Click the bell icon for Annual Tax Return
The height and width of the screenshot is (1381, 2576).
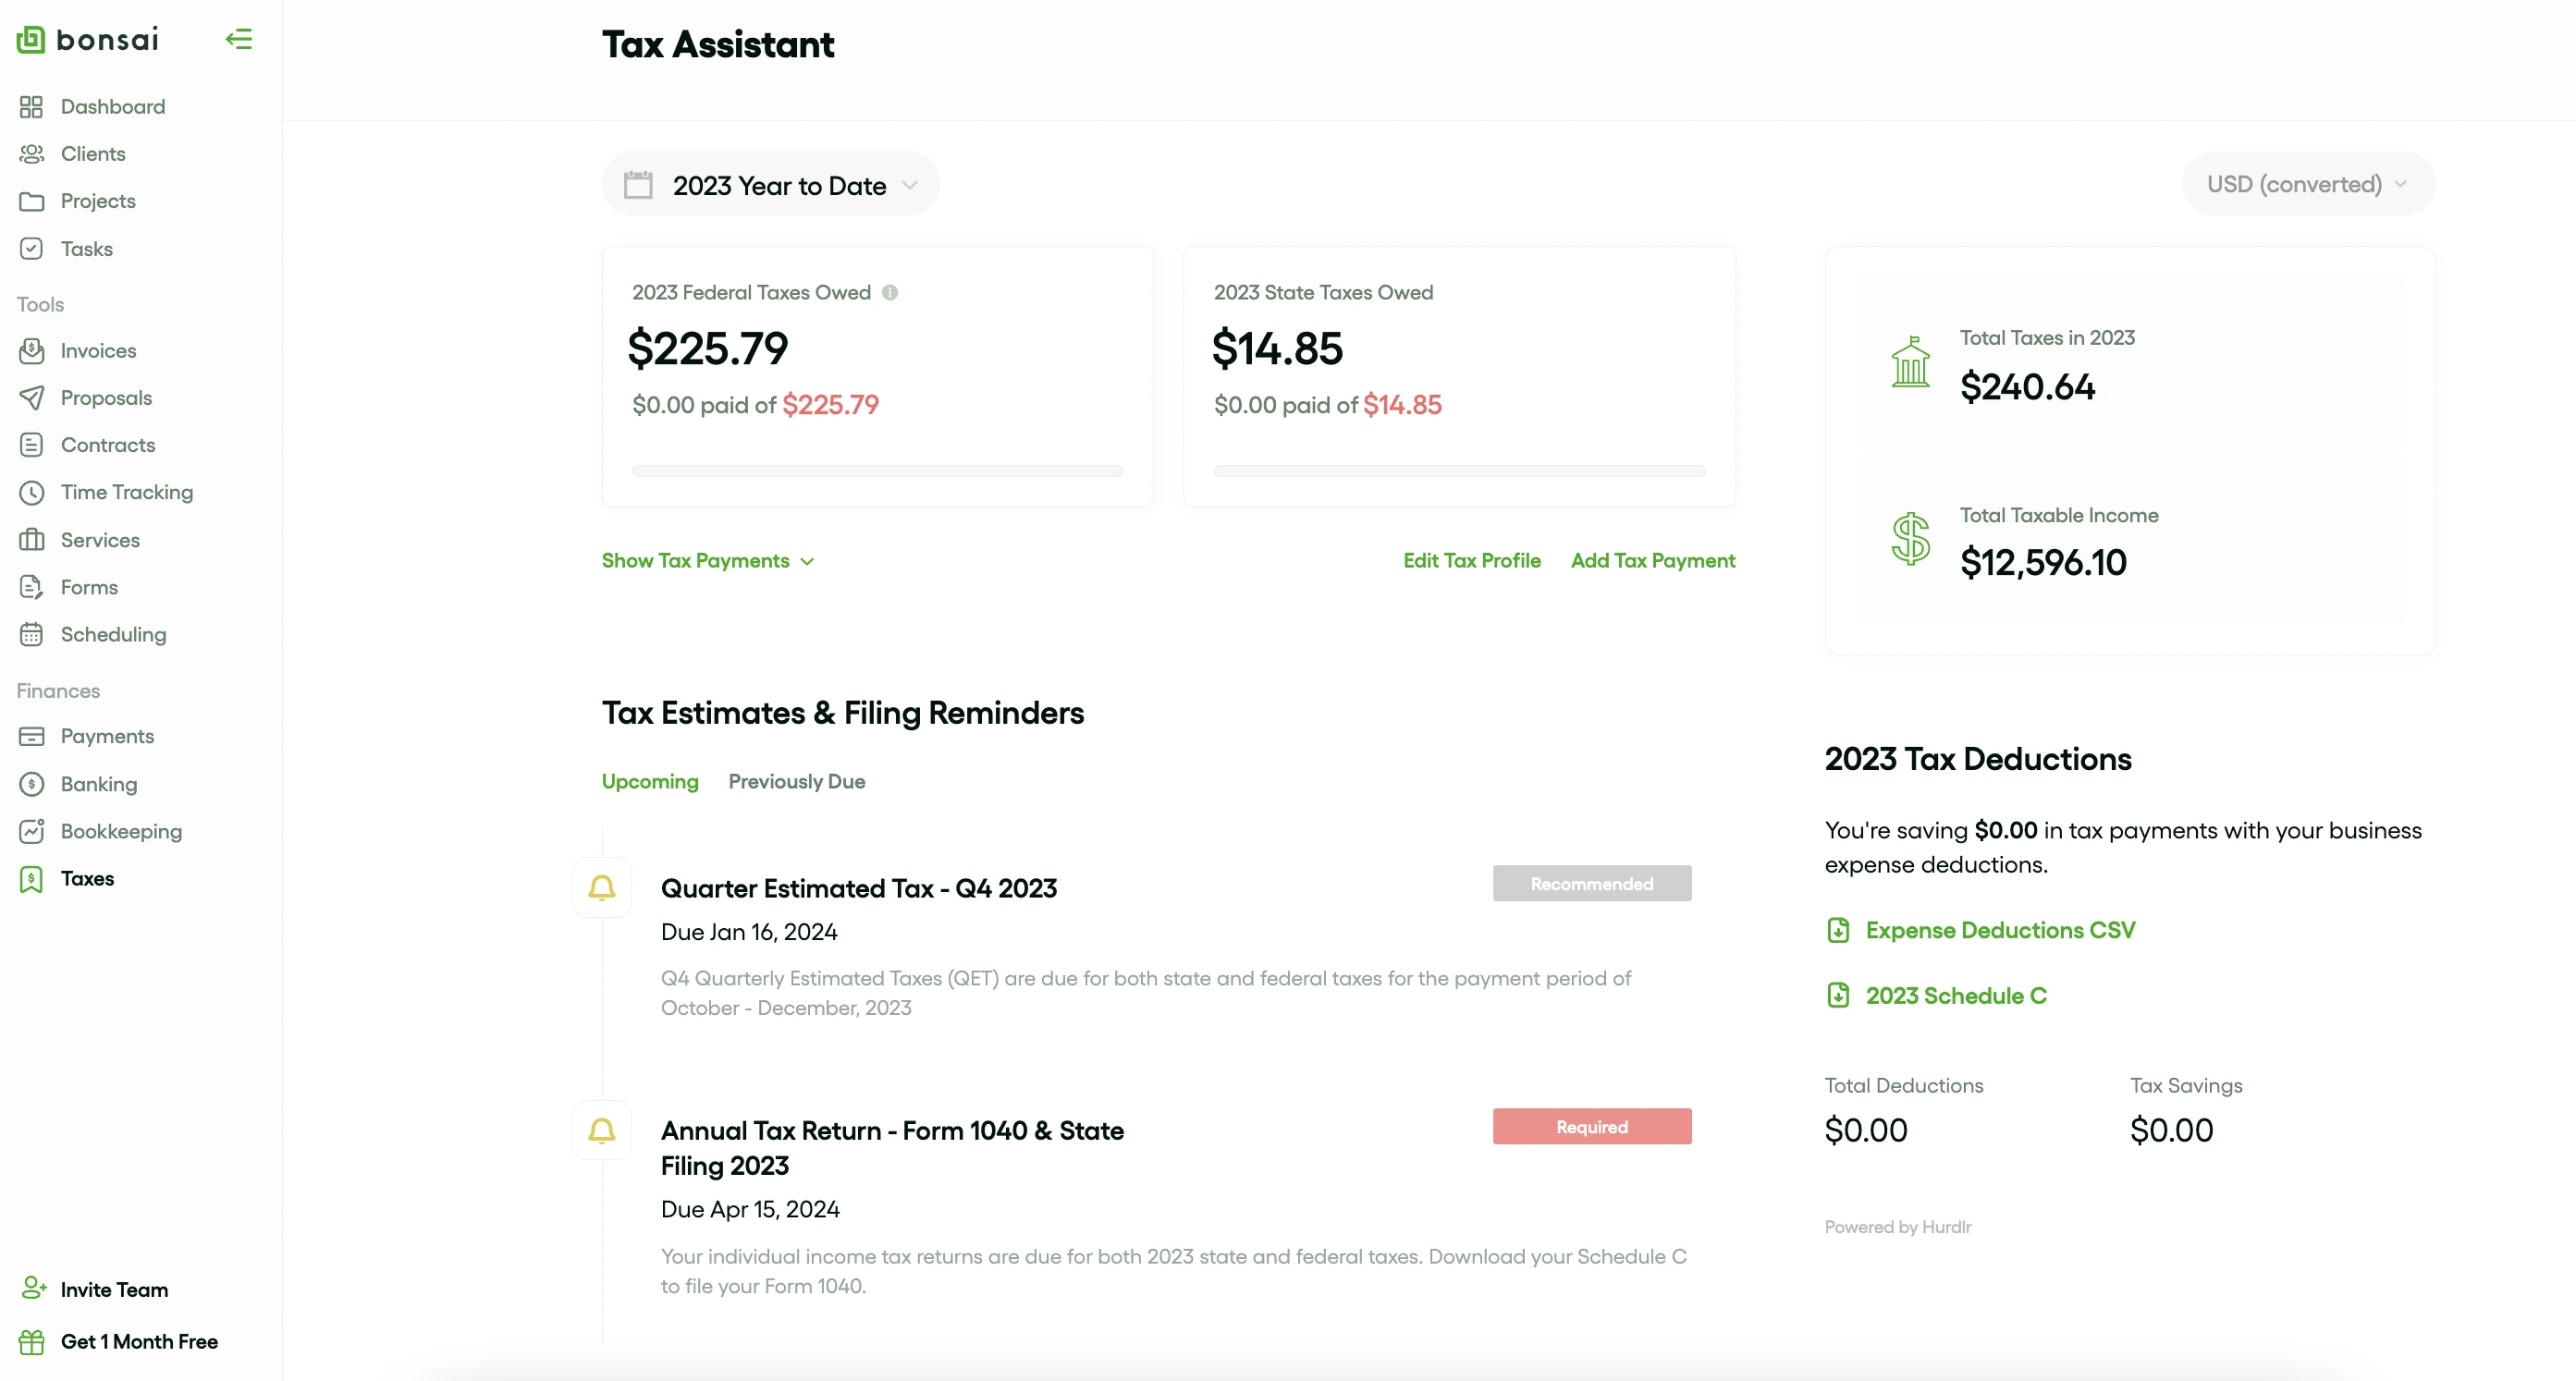(602, 1131)
